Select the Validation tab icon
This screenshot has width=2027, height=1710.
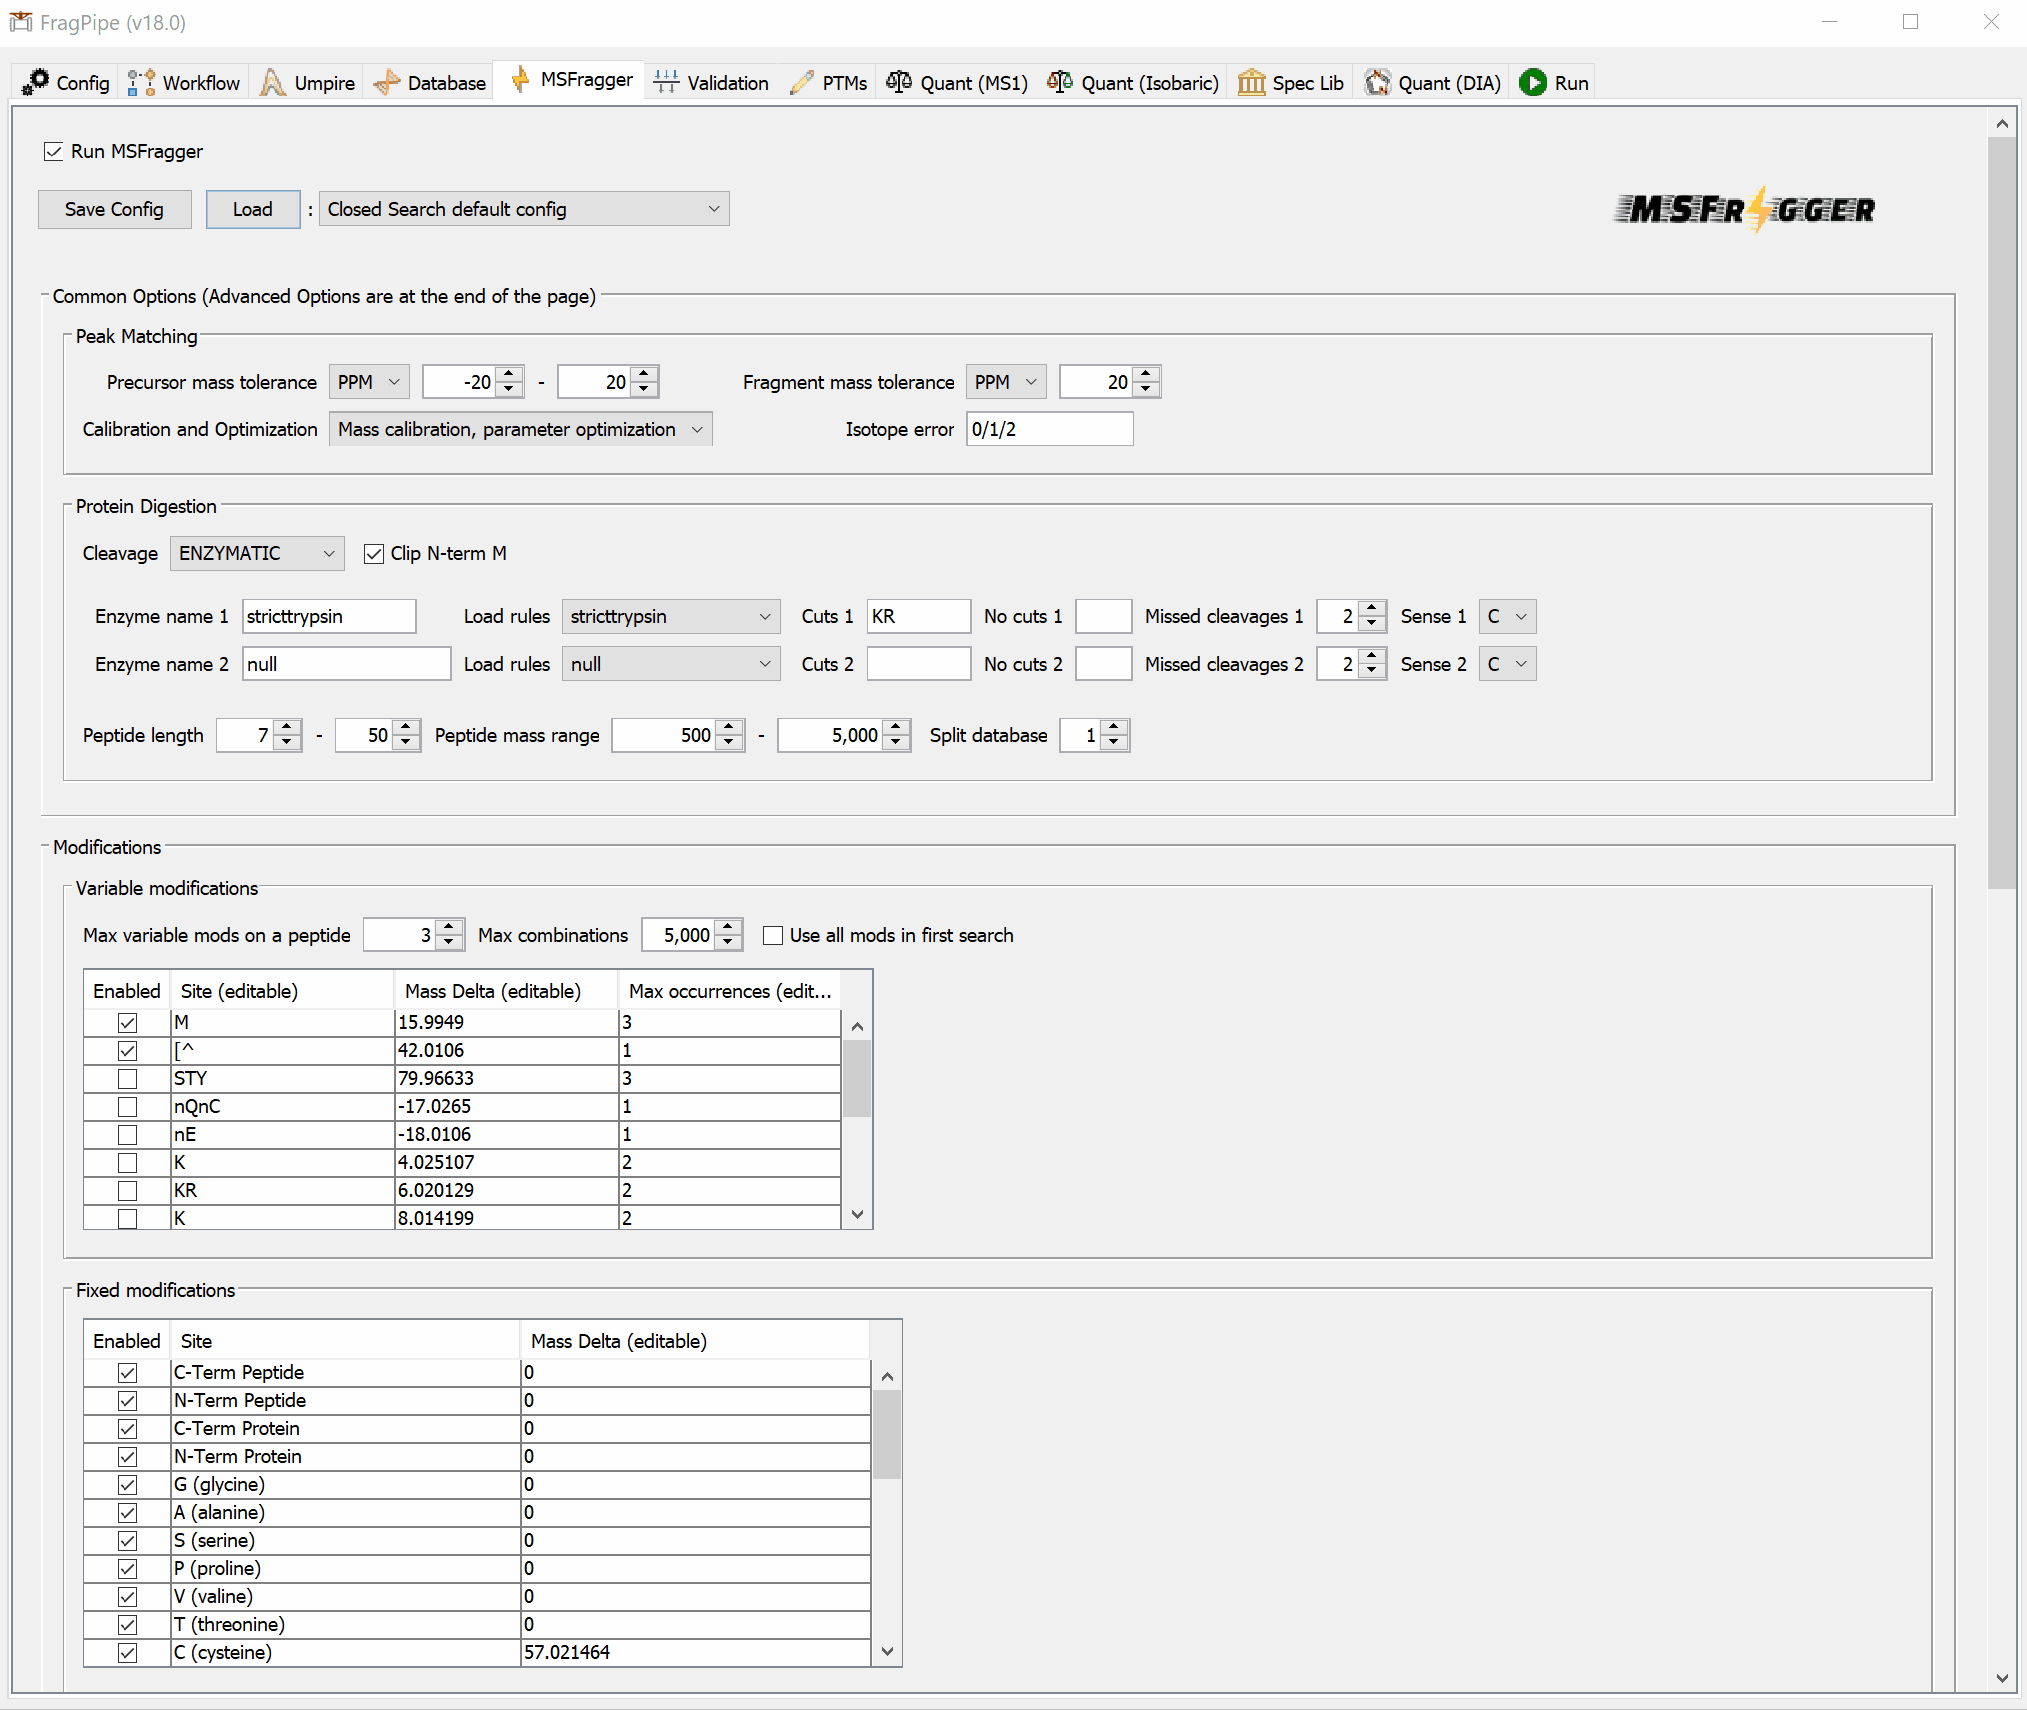point(665,82)
